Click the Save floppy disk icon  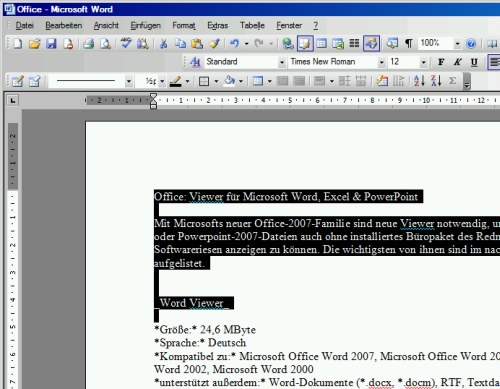click(x=51, y=44)
